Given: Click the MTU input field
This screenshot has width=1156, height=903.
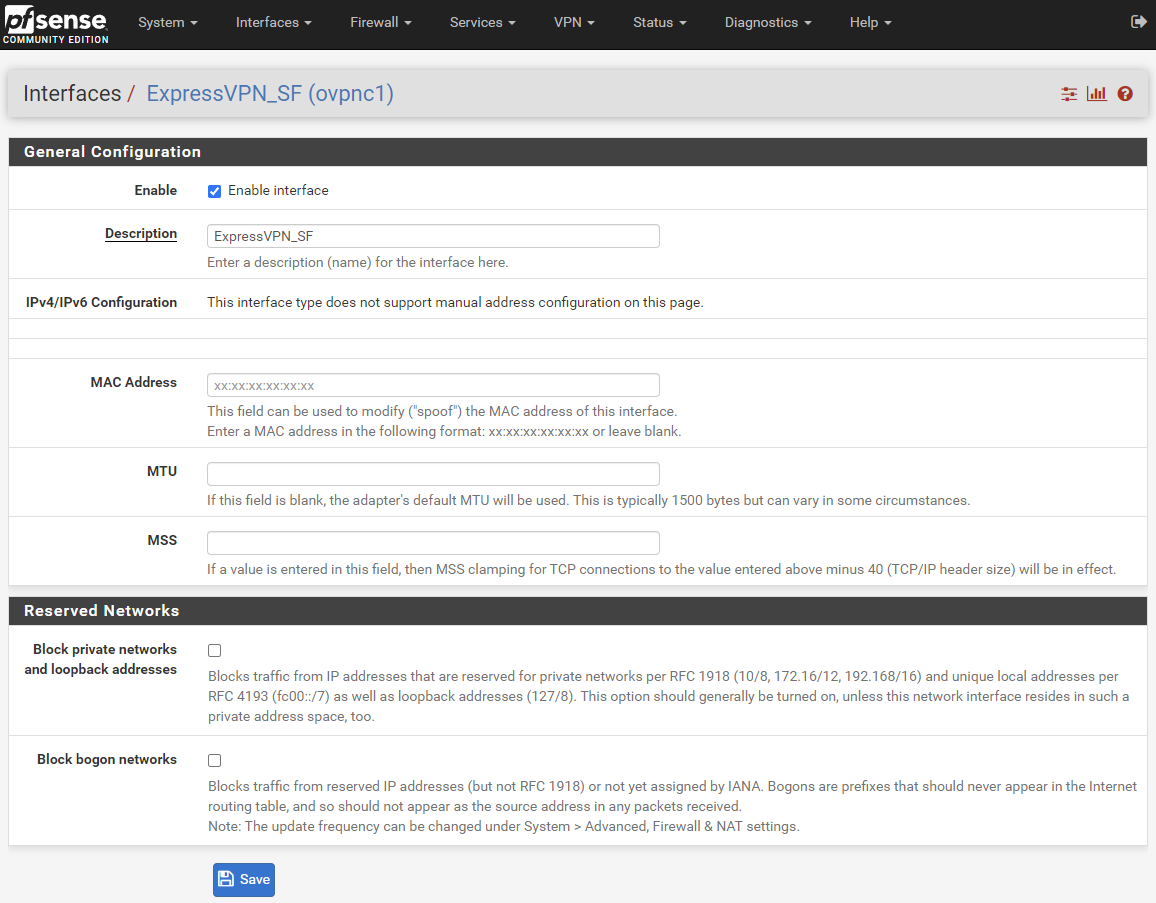Looking at the screenshot, I should pyautogui.click(x=434, y=474).
